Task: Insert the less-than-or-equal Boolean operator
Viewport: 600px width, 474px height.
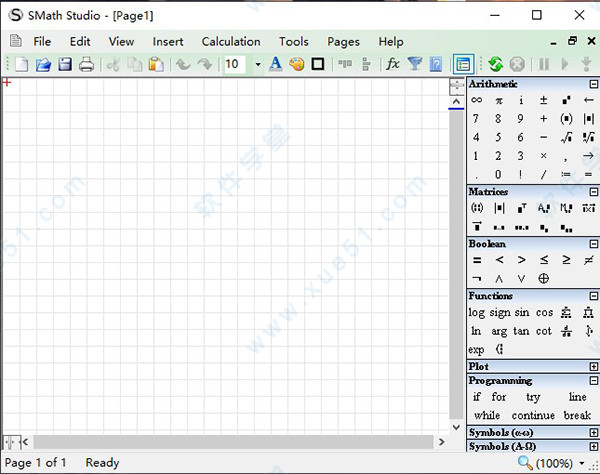Action: 544,260
